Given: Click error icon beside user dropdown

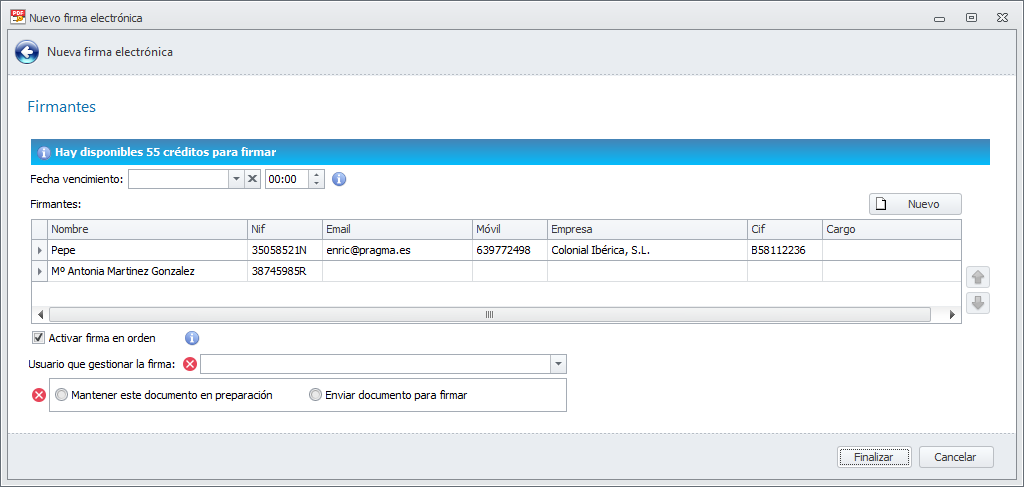Looking at the screenshot, I should (x=190, y=364).
